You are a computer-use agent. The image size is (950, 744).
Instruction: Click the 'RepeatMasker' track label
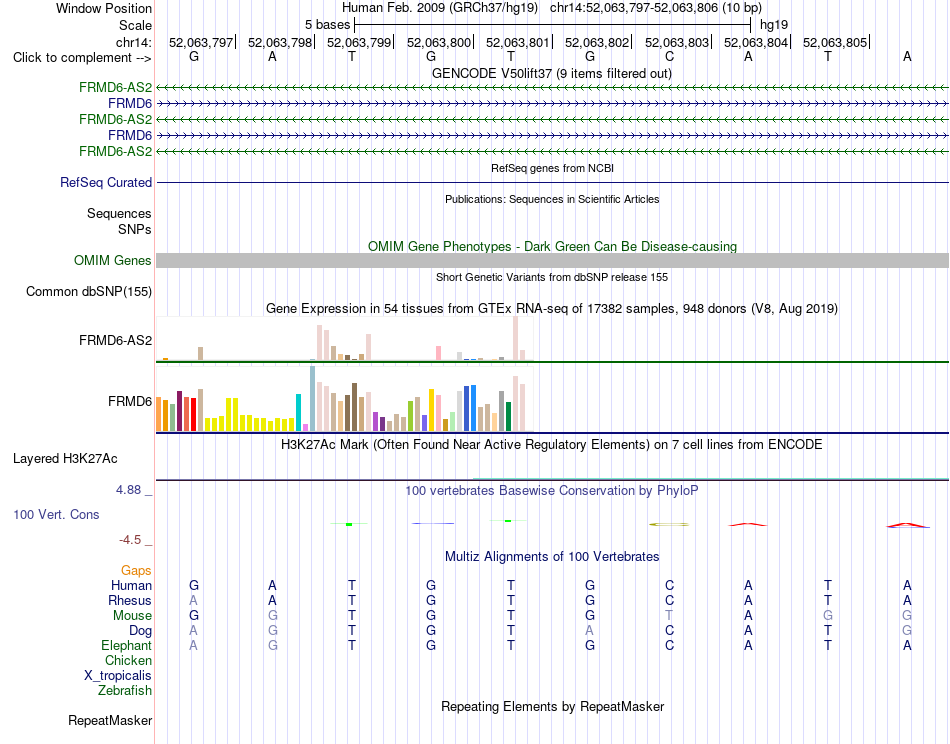tap(110, 721)
